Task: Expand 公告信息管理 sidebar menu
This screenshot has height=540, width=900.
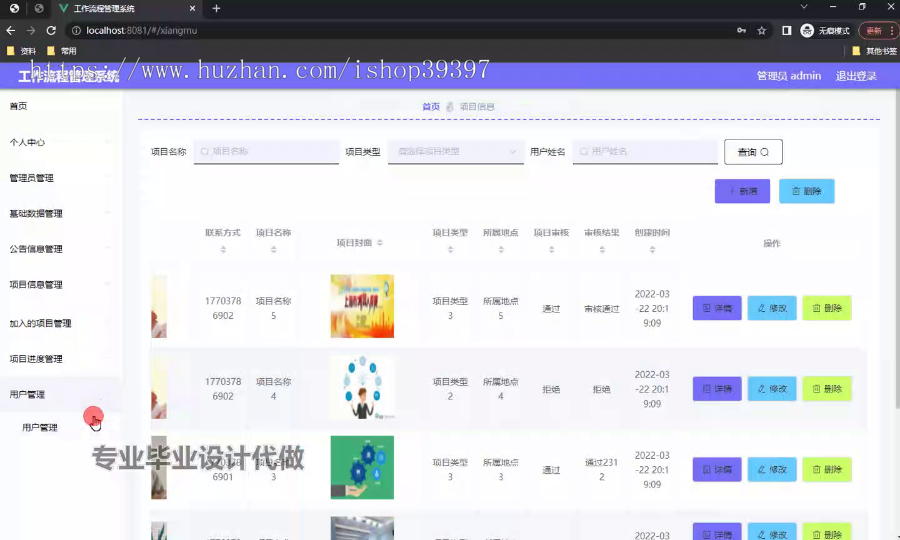Action: pos(60,249)
